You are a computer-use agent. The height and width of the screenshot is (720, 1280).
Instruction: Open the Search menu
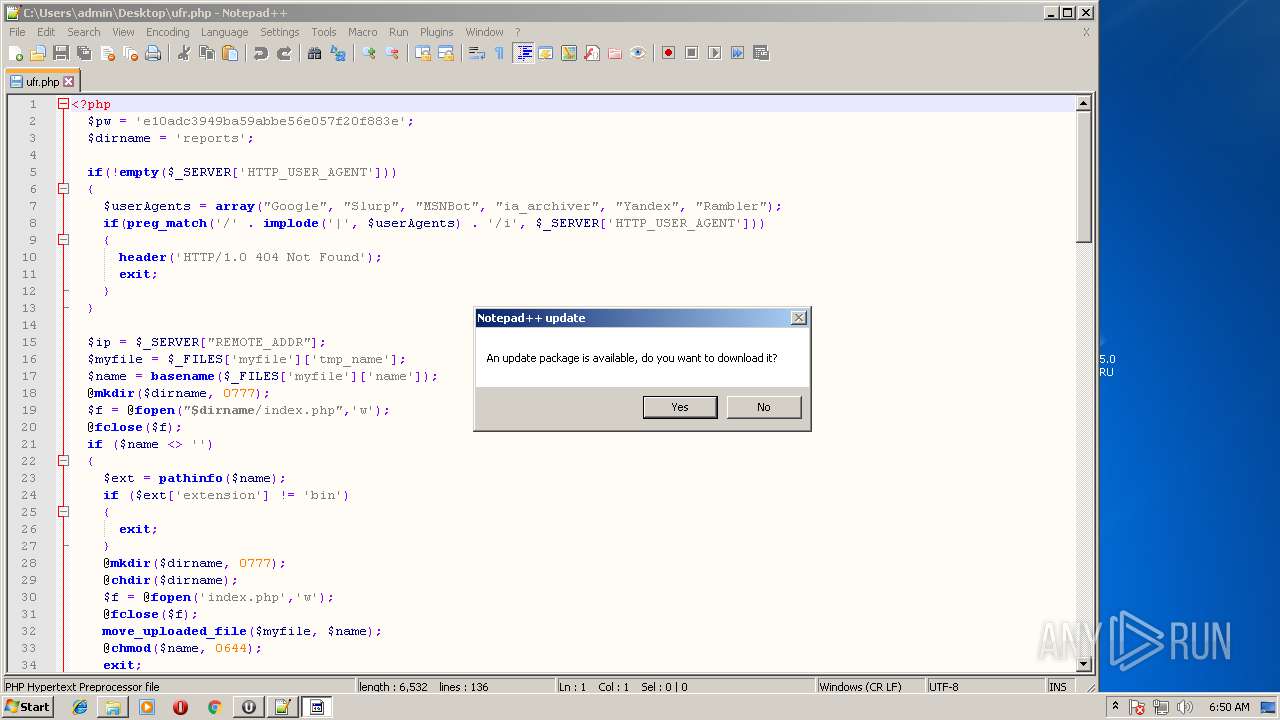coord(84,32)
